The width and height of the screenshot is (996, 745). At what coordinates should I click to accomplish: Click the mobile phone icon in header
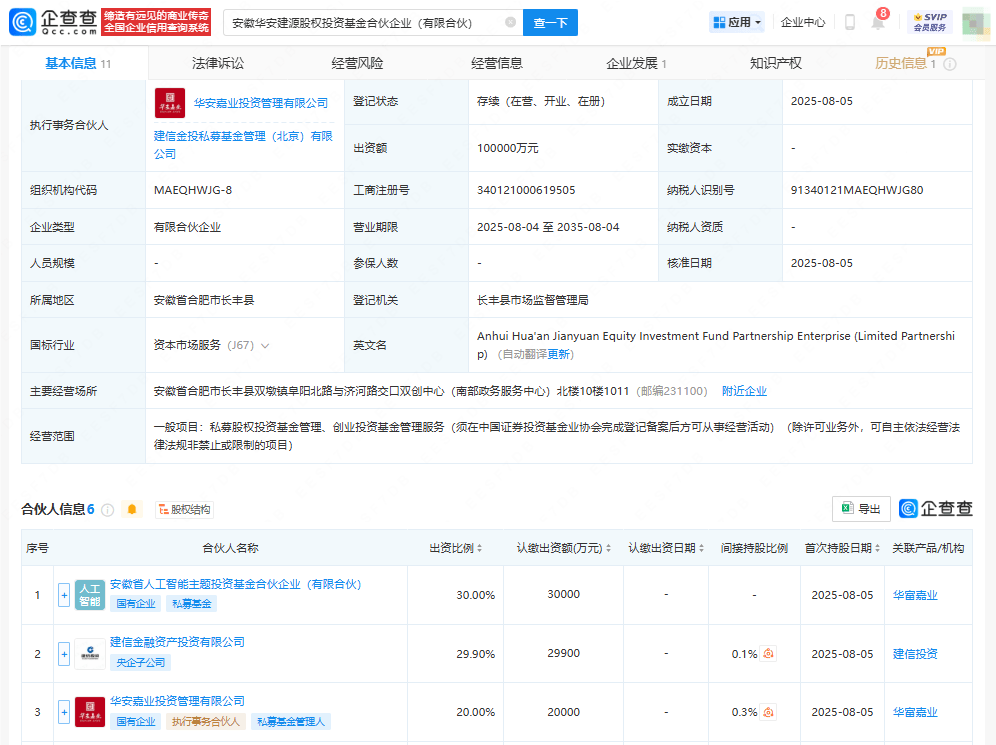849,22
